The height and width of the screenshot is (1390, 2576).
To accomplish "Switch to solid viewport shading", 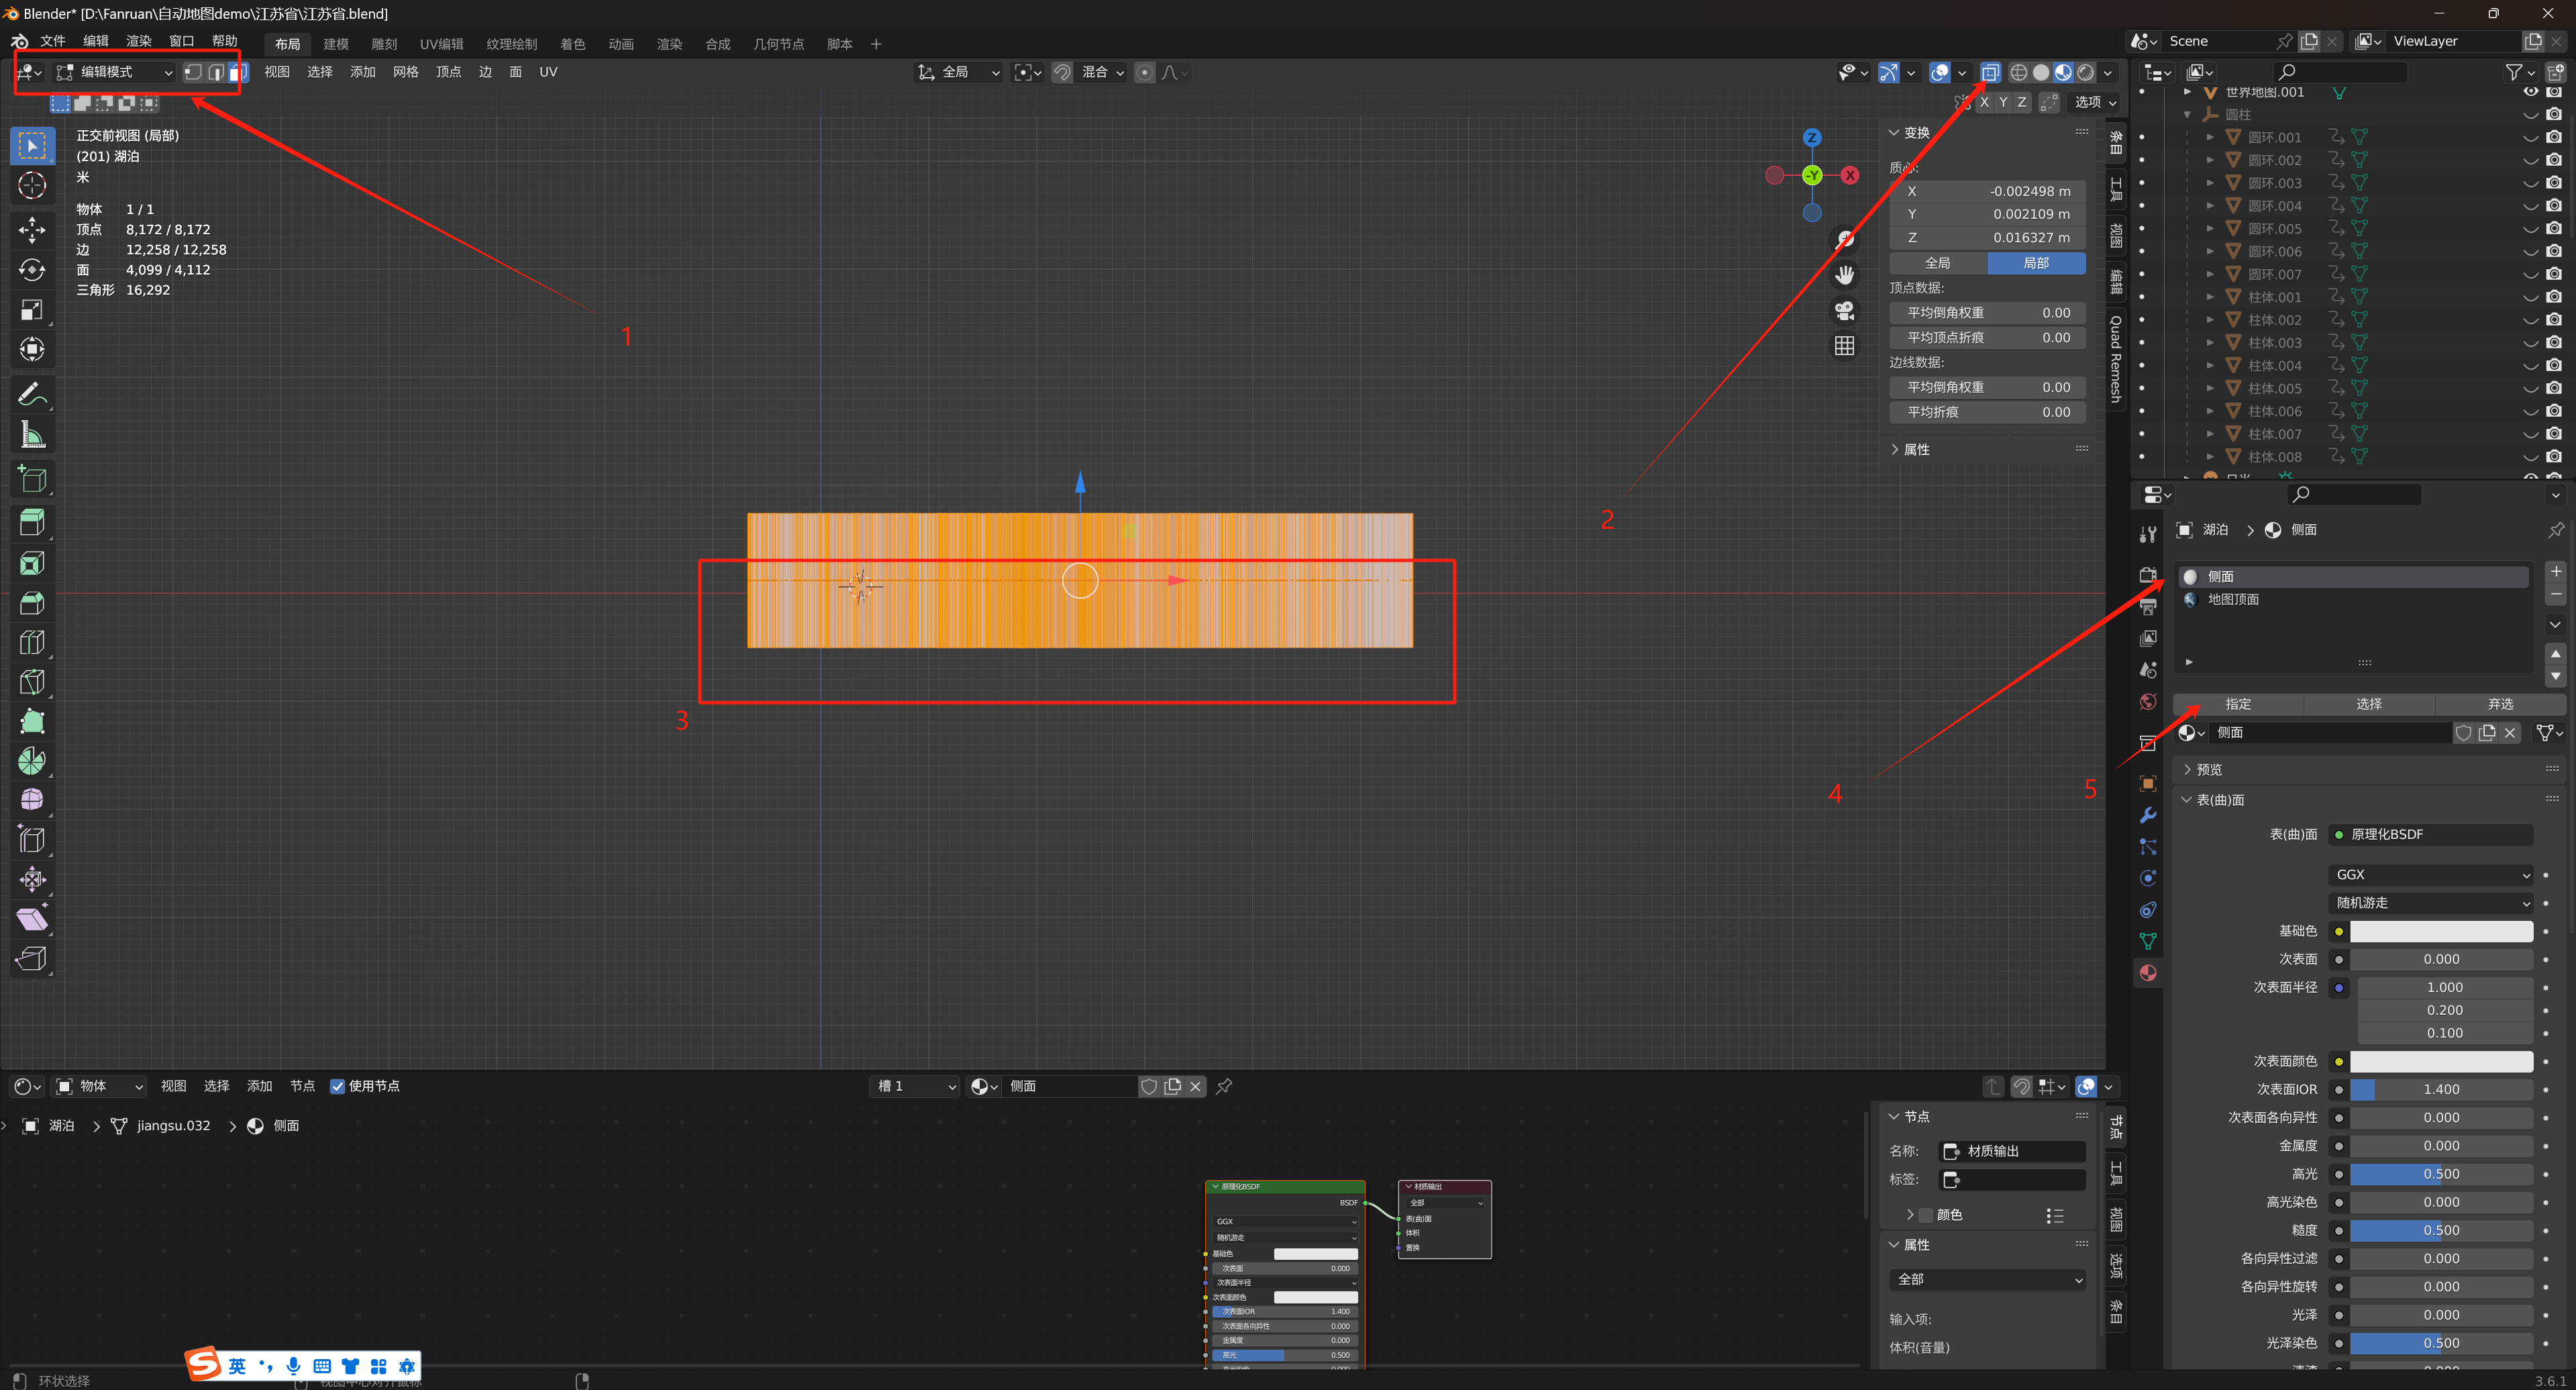I will (x=2041, y=72).
